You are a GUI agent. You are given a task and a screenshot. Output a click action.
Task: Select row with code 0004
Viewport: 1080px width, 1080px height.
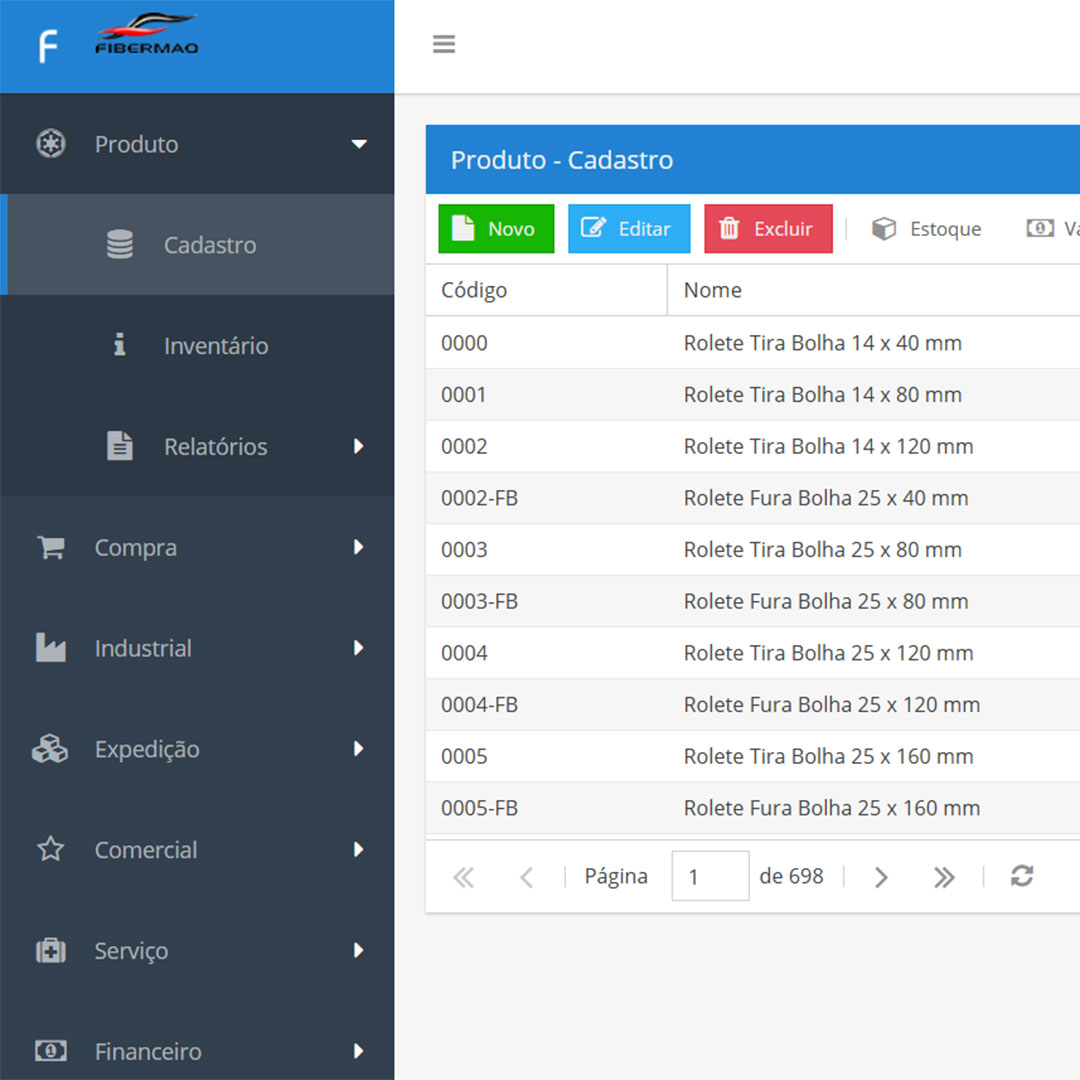click(753, 652)
